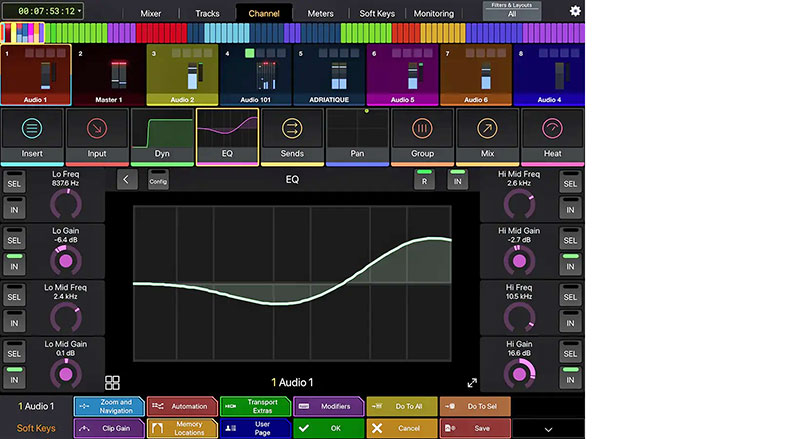This screenshot has height=439, width=800.
Task: Toggle Hi Mid Freq SEL button
Action: pyautogui.click(x=570, y=182)
